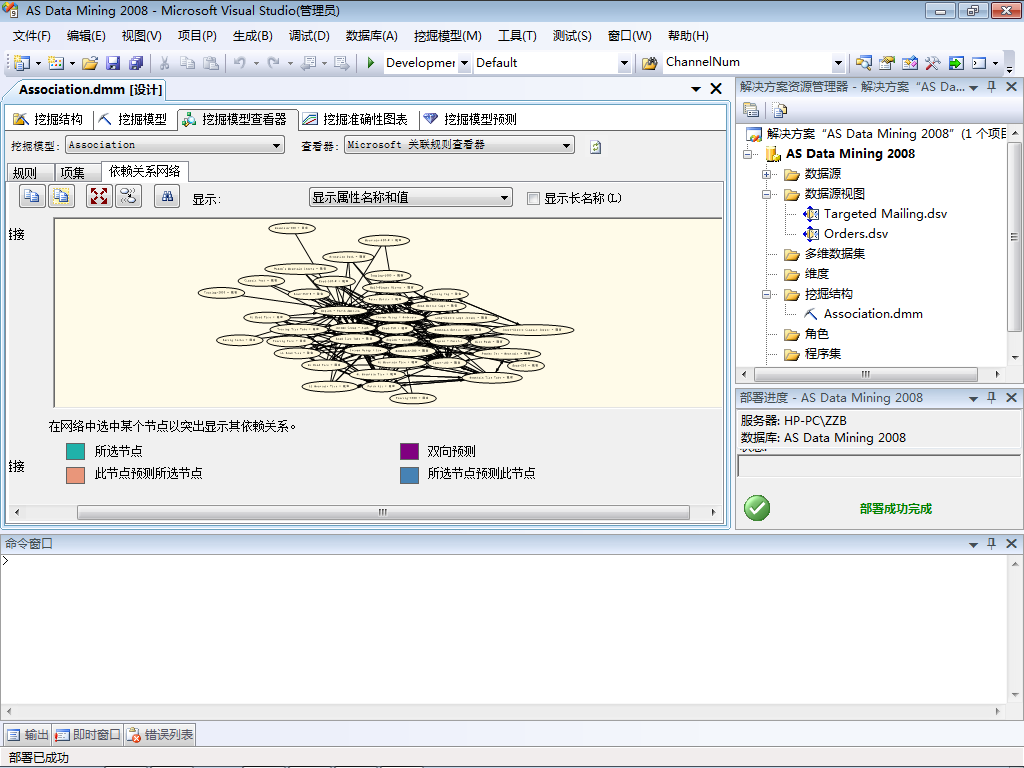Open the 帮助(H) menu

pos(688,36)
